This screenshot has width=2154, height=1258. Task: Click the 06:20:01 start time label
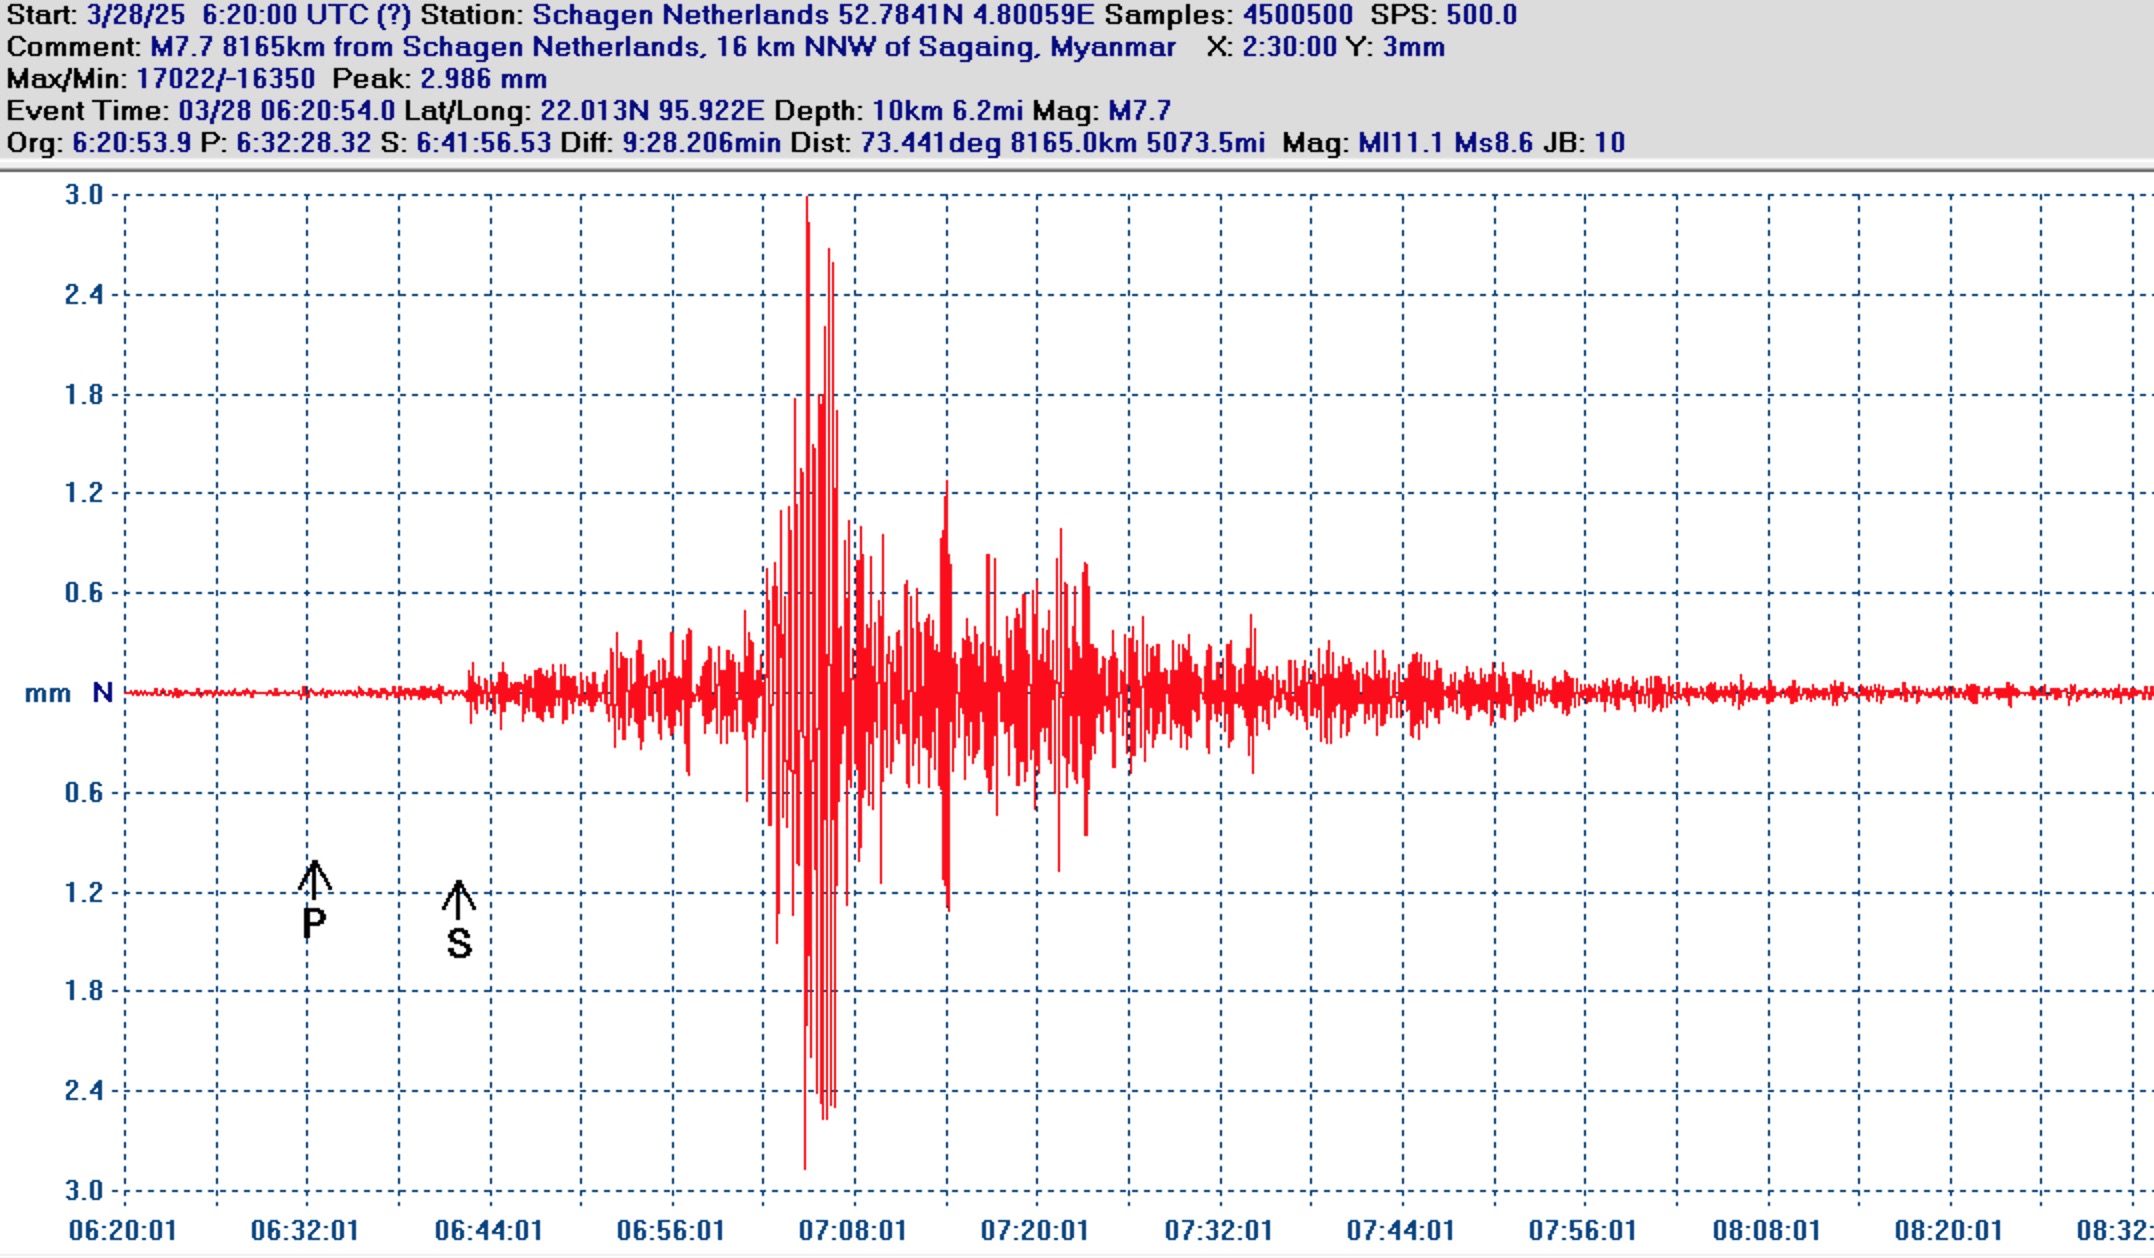[123, 1231]
